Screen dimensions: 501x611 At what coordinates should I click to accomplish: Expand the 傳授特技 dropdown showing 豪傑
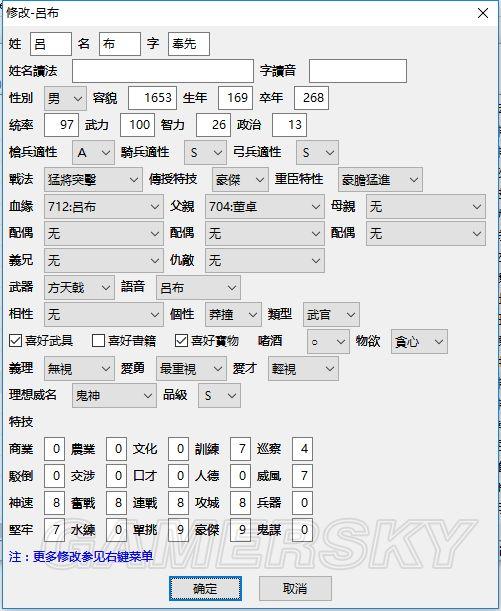[240, 180]
